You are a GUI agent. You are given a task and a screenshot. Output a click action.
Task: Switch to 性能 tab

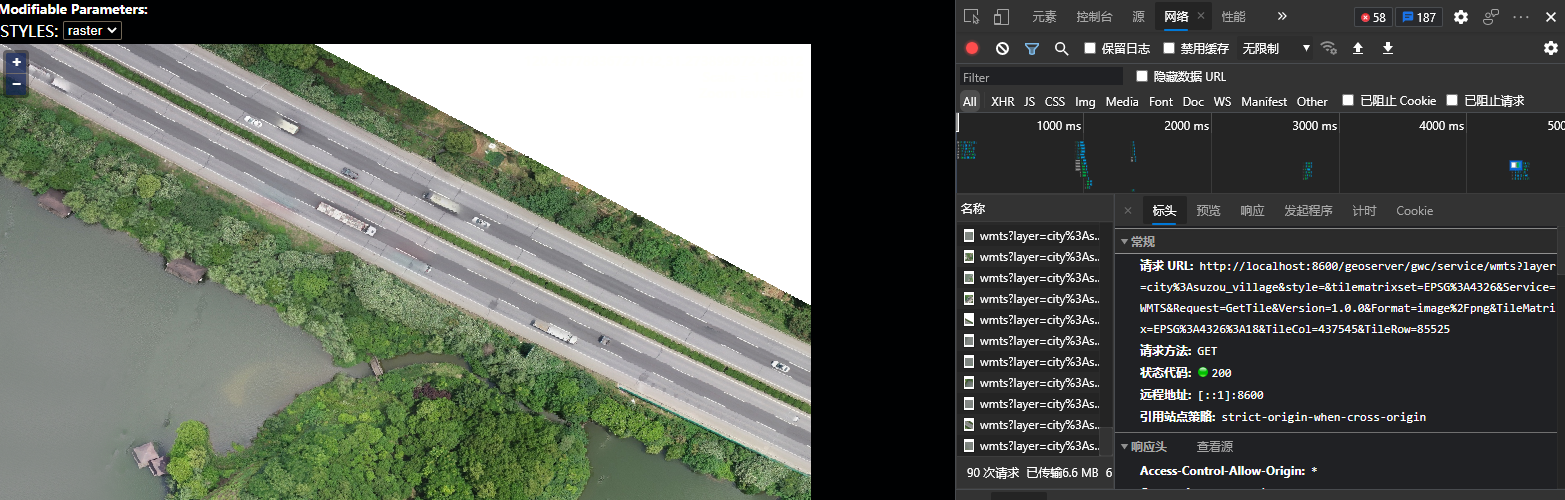pos(1233,17)
